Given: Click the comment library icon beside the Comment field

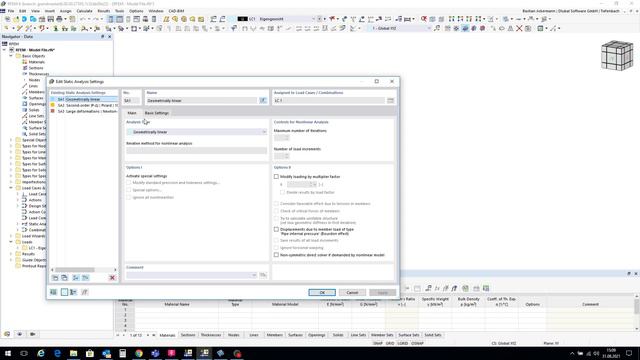Looking at the screenshot, I should tap(263, 275).
